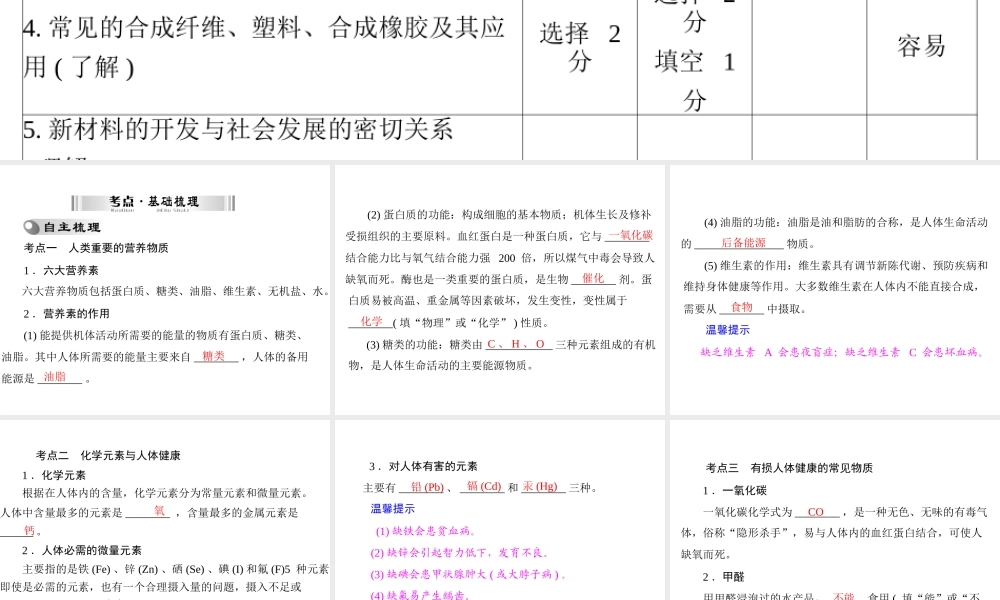The image size is (1000, 600).
Task: Click the subheading 1. 化学元素
Action: [x=54, y=476]
